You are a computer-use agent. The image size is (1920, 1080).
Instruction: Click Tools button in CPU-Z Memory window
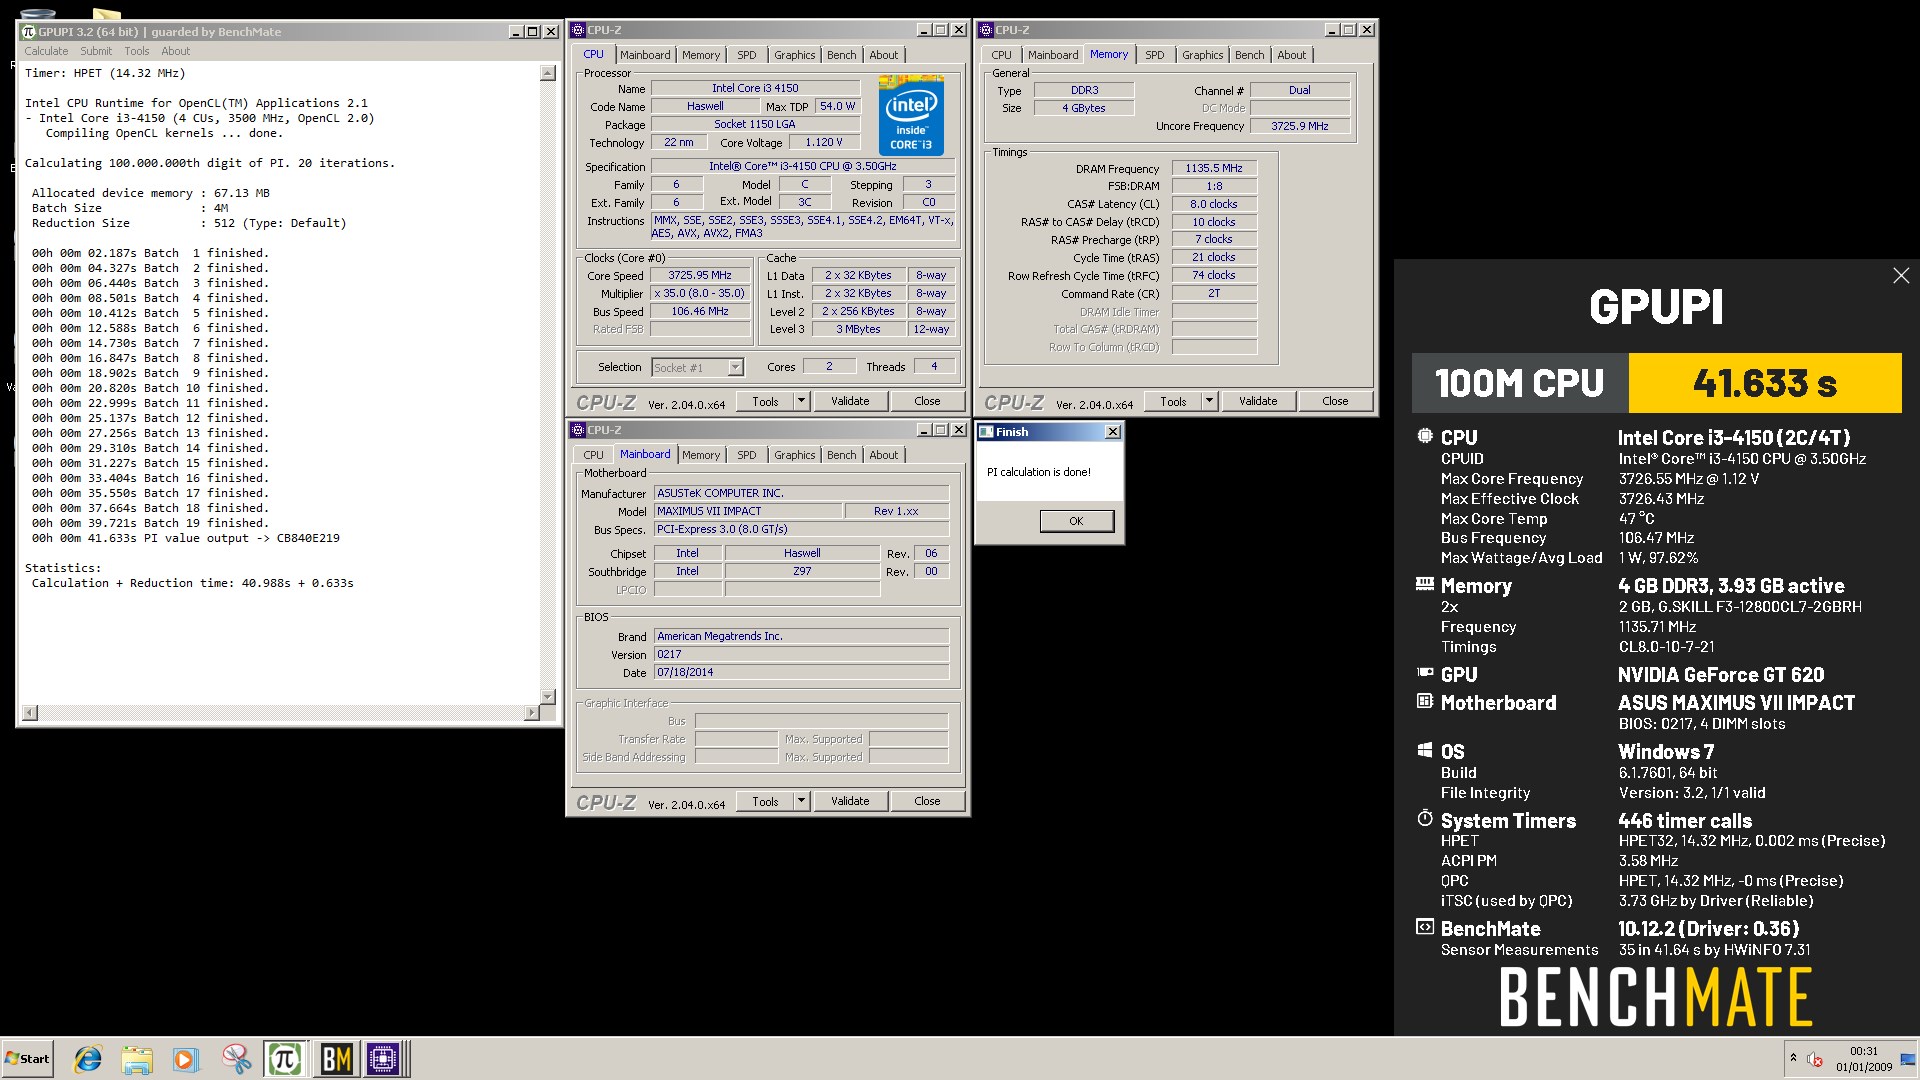1173,401
